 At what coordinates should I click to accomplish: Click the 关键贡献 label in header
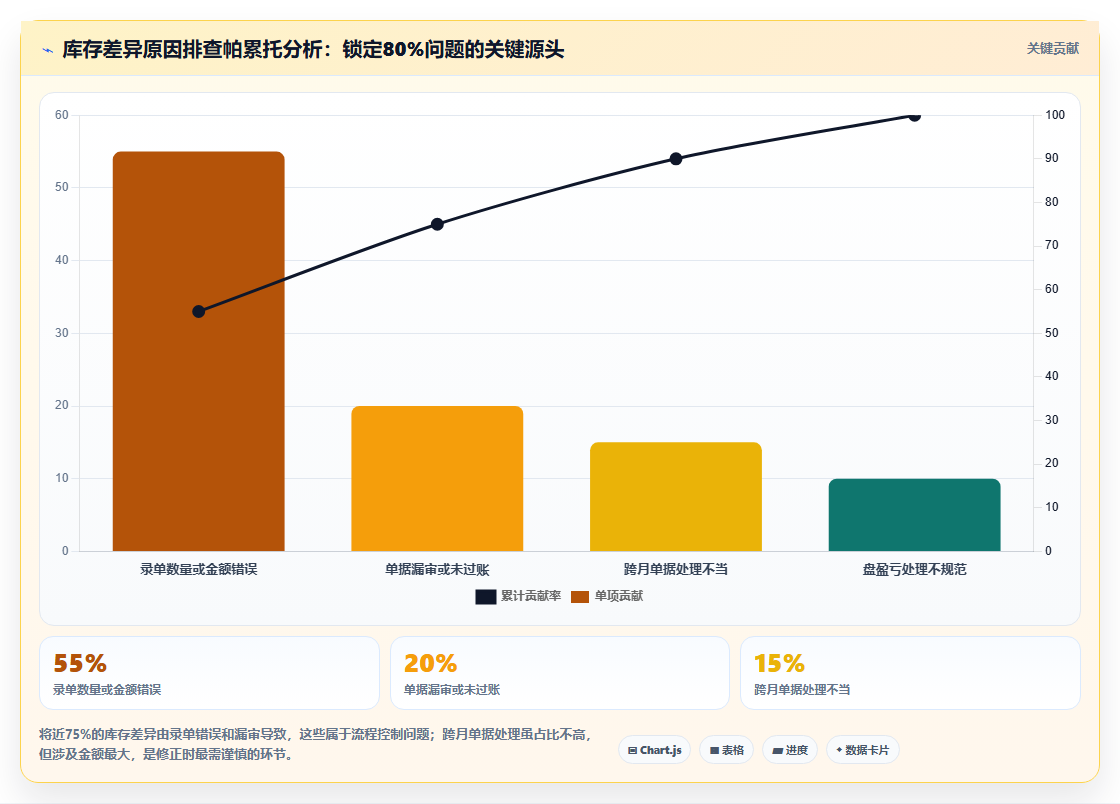click(x=1052, y=49)
